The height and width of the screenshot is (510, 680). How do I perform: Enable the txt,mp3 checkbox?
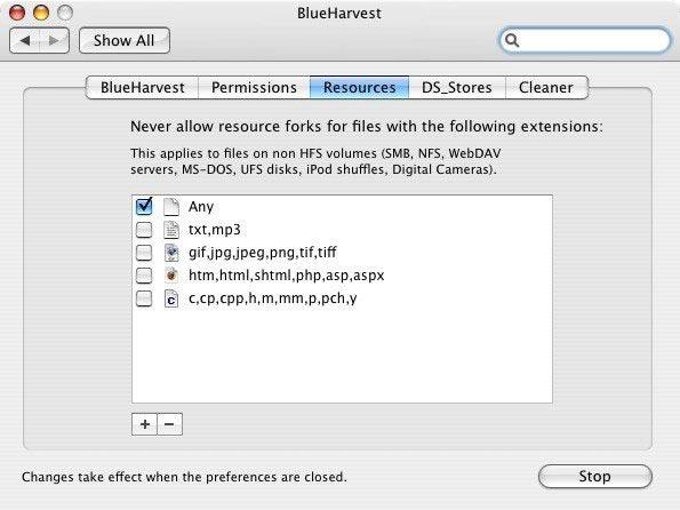[144, 229]
